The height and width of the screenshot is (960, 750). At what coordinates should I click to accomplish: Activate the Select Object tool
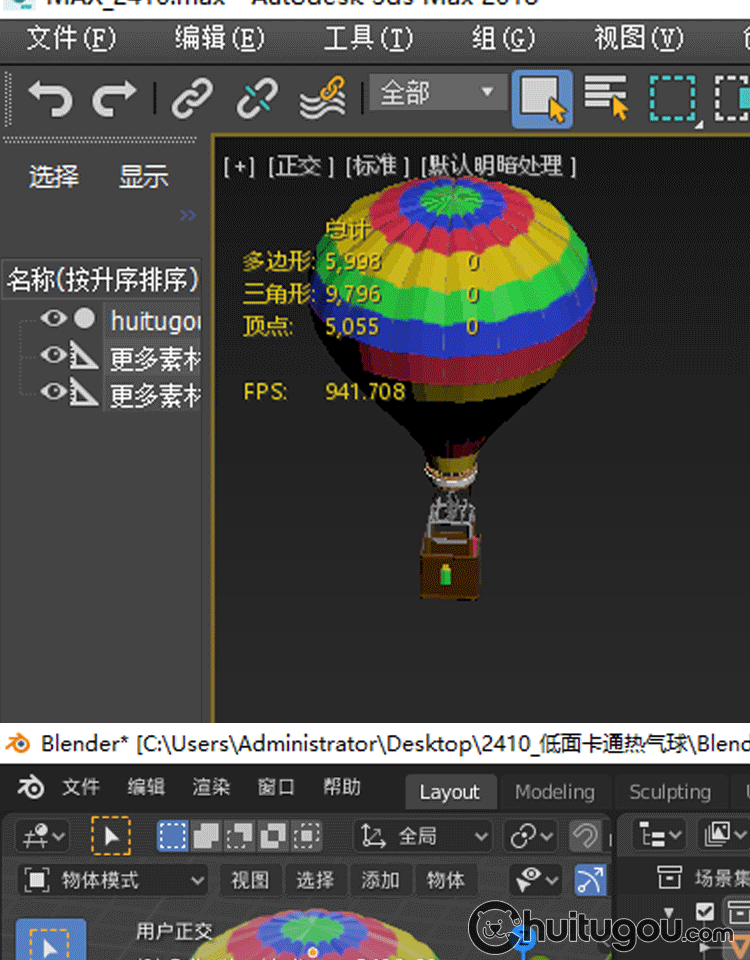coord(542,98)
